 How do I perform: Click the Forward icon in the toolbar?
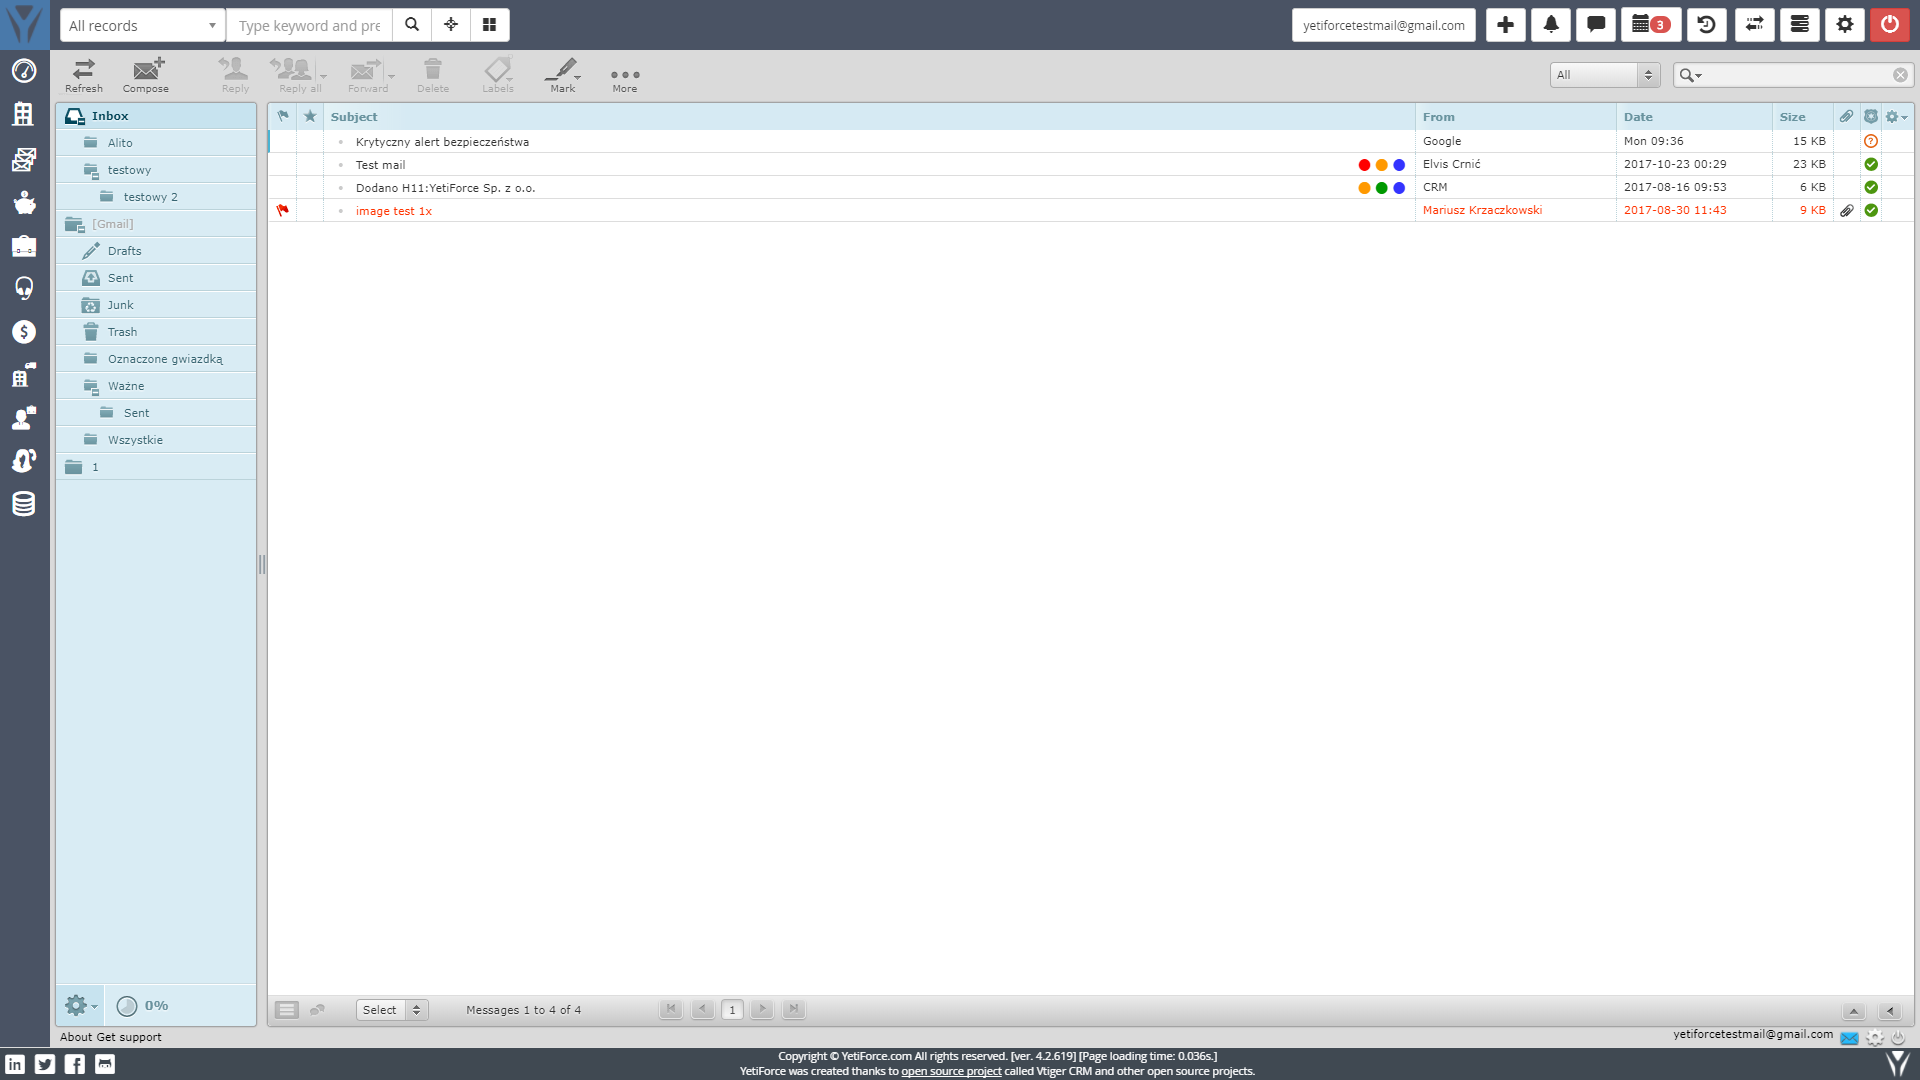coord(366,74)
